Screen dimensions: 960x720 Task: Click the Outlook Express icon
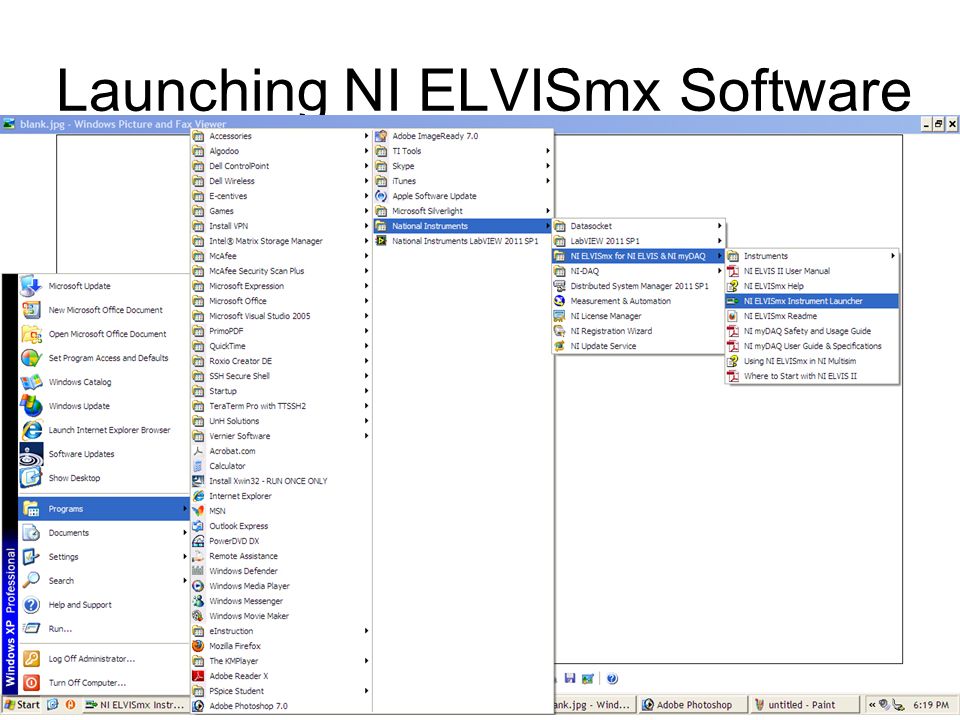pyautogui.click(x=198, y=526)
